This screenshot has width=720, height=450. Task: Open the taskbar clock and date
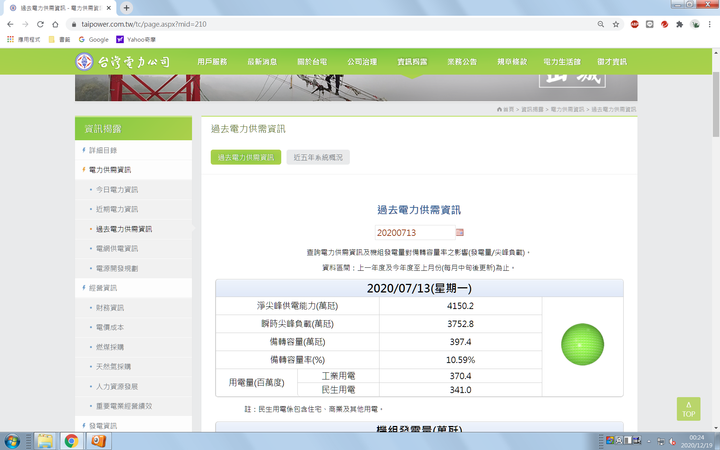[x=697, y=442]
